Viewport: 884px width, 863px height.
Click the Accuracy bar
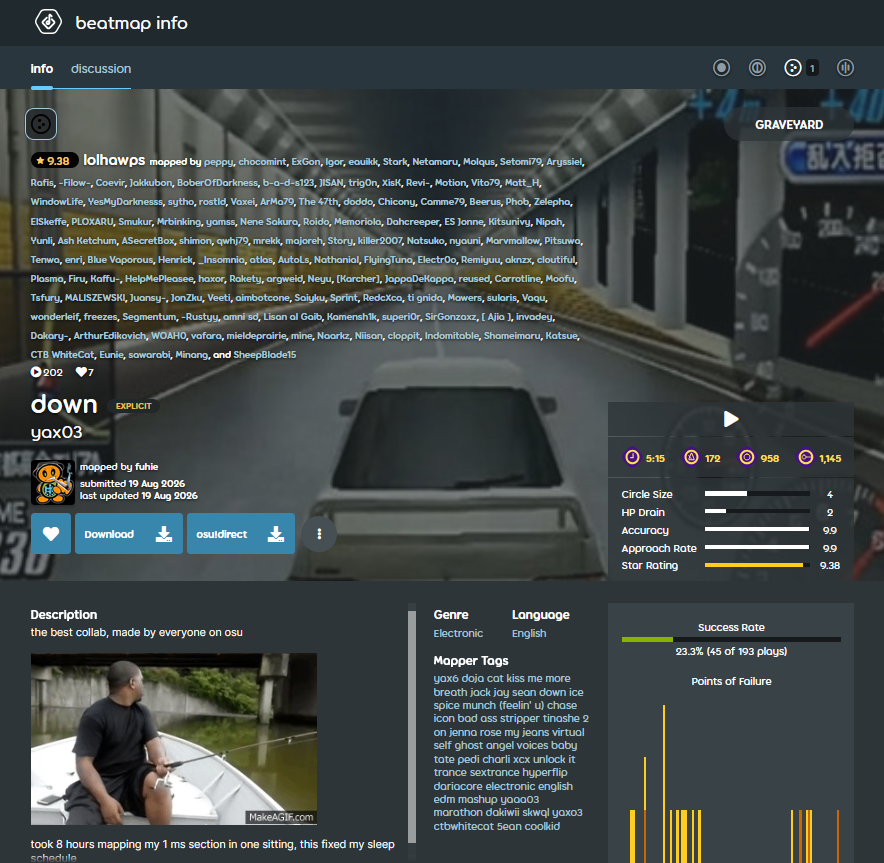757,529
